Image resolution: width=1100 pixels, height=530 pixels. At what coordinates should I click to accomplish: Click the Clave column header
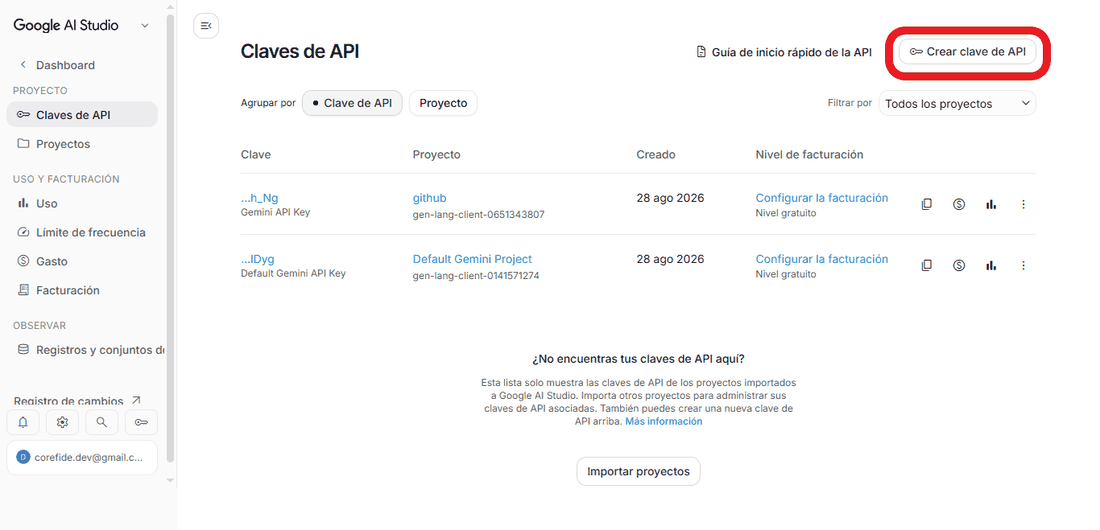255,154
